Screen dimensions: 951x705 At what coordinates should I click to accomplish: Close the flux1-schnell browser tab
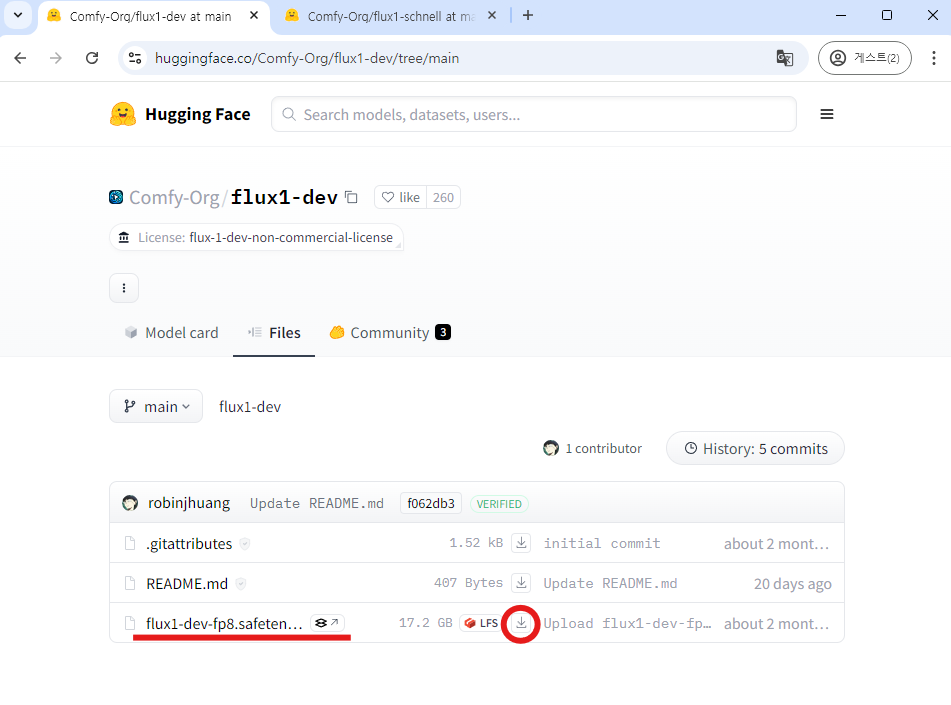point(492,15)
